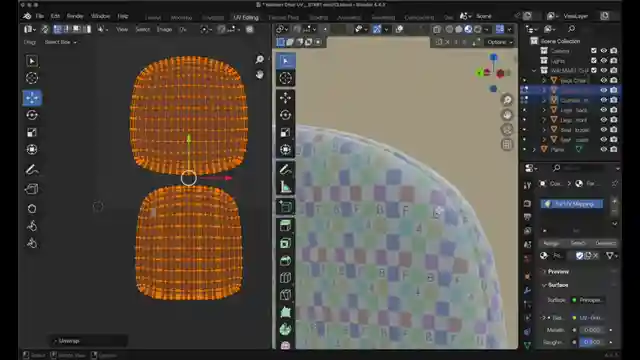Select the Poly Build tool

[285, 312]
